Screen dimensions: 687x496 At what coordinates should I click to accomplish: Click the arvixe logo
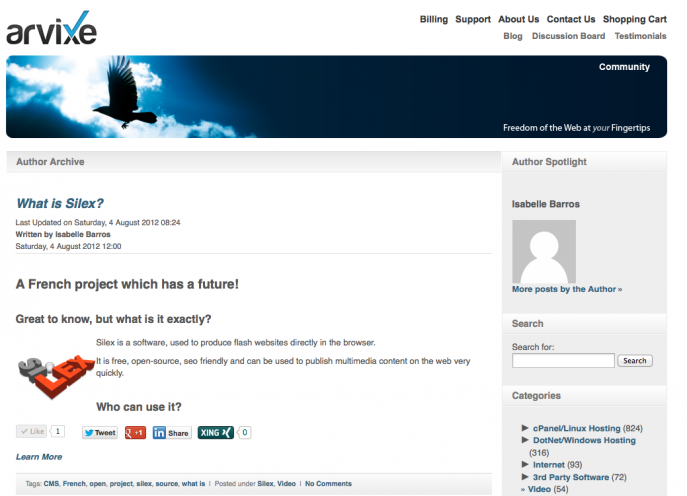click(x=52, y=28)
